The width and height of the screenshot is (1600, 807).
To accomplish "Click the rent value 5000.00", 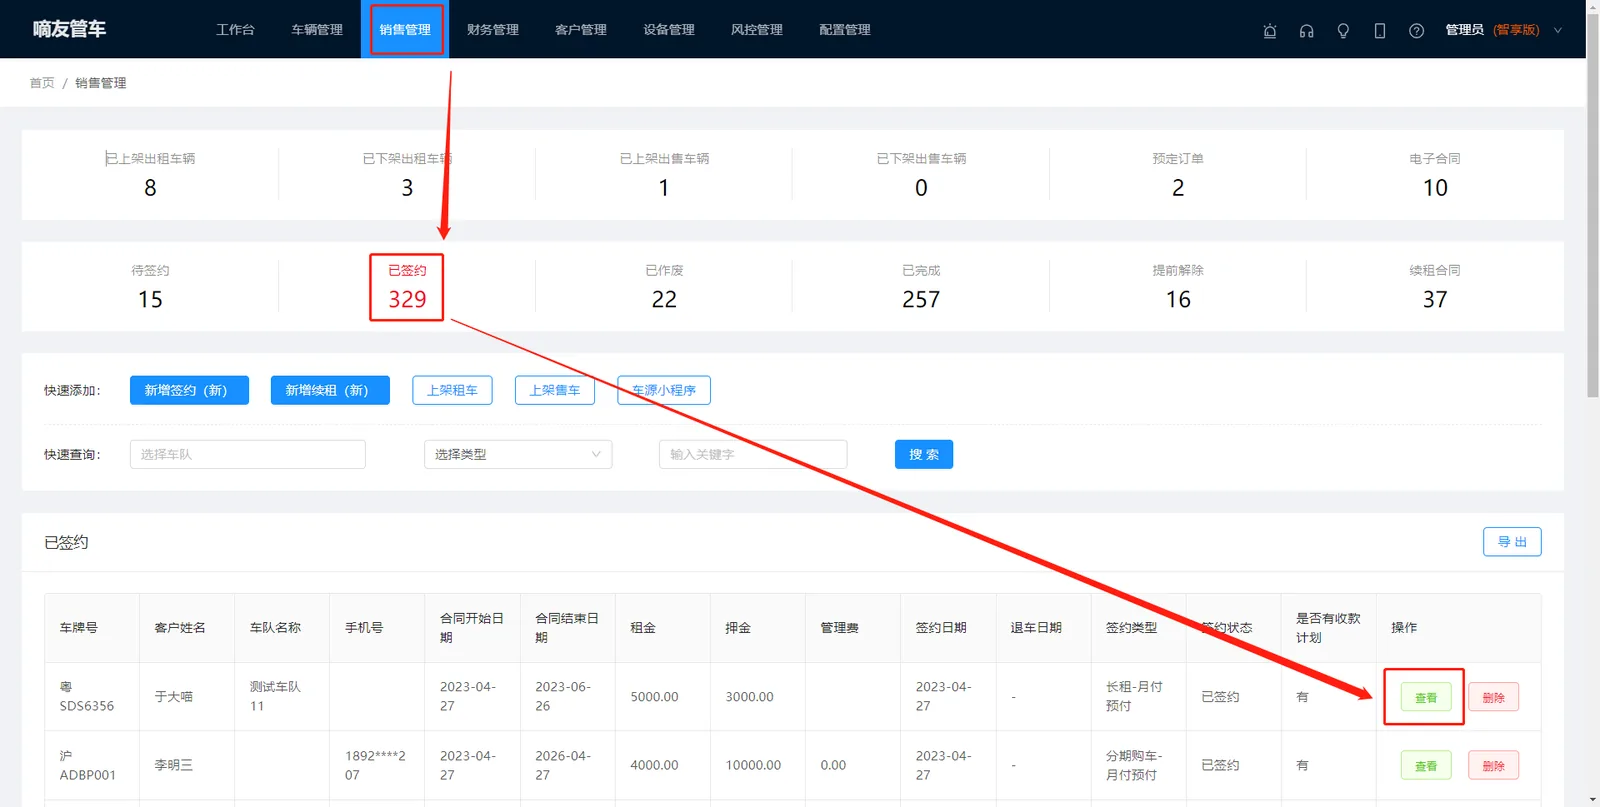I will click(655, 697).
